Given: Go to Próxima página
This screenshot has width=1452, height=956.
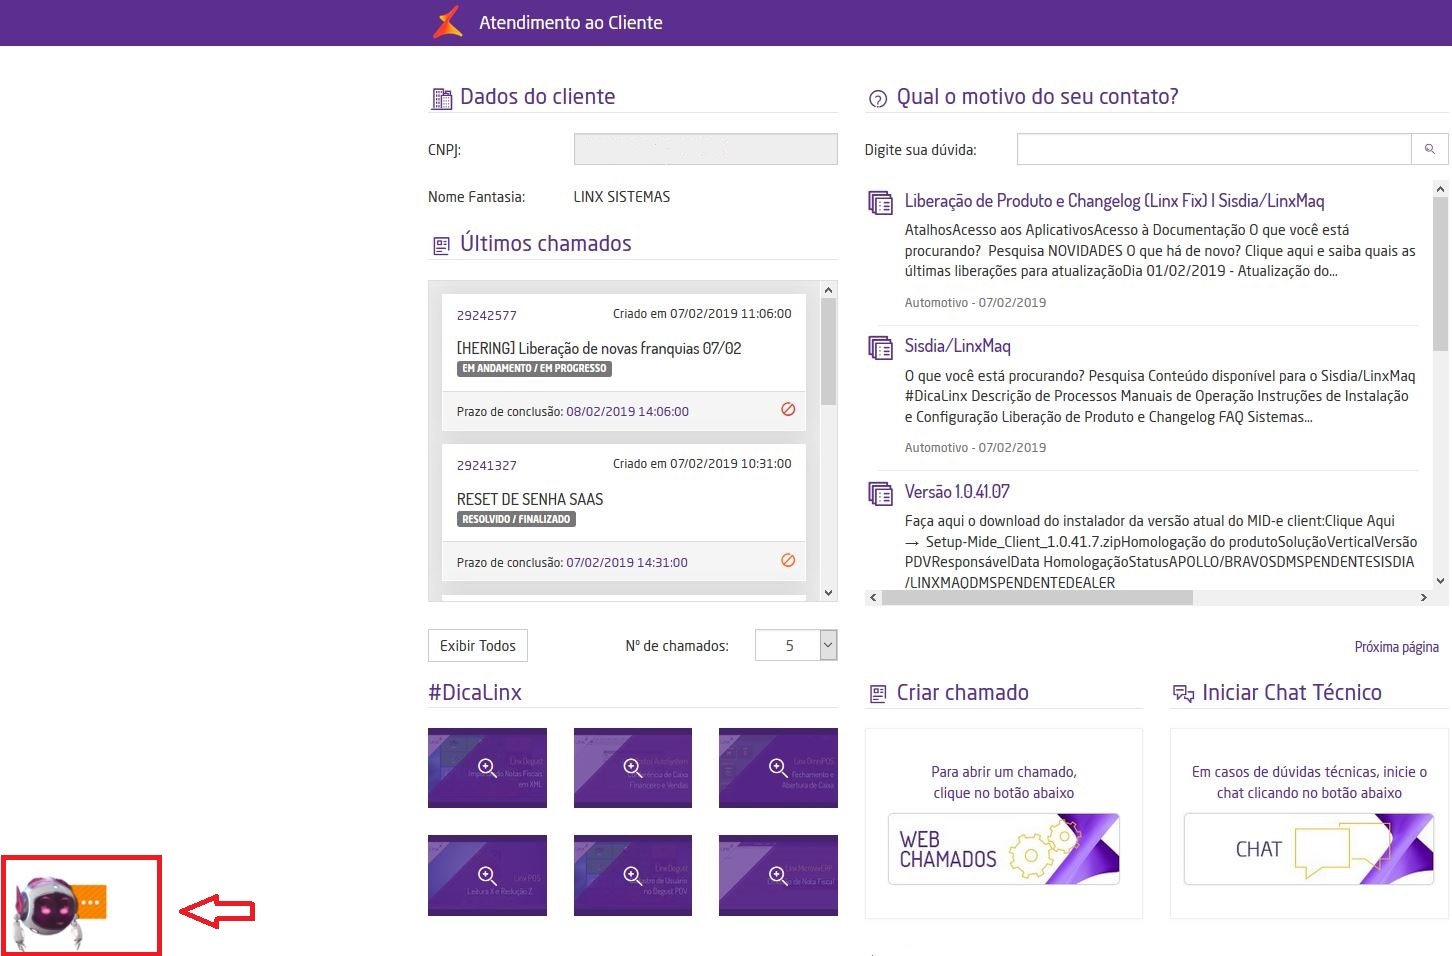Looking at the screenshot, I should [1396, 647].
